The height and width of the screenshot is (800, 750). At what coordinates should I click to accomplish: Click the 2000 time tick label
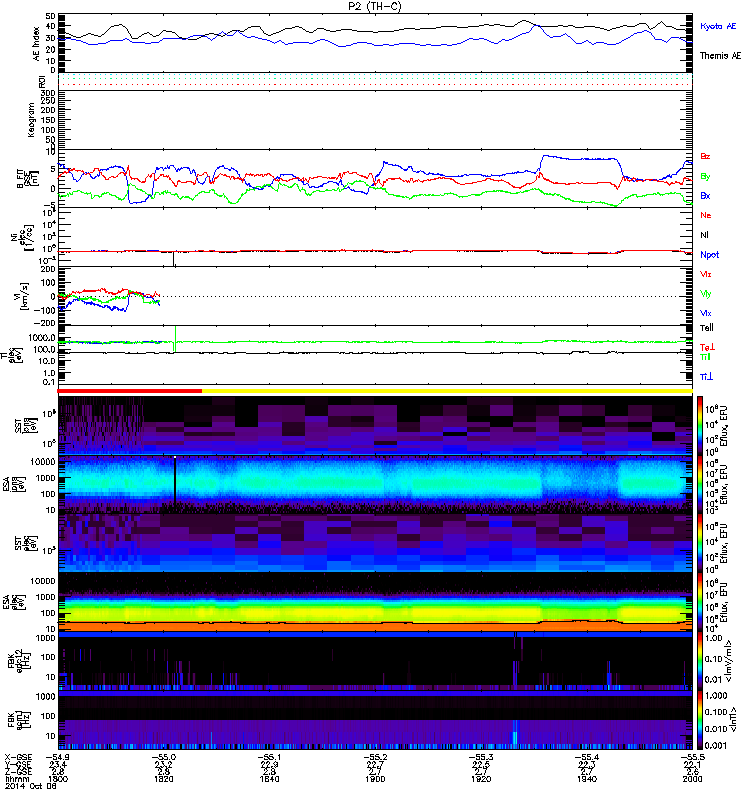[692, 779]
